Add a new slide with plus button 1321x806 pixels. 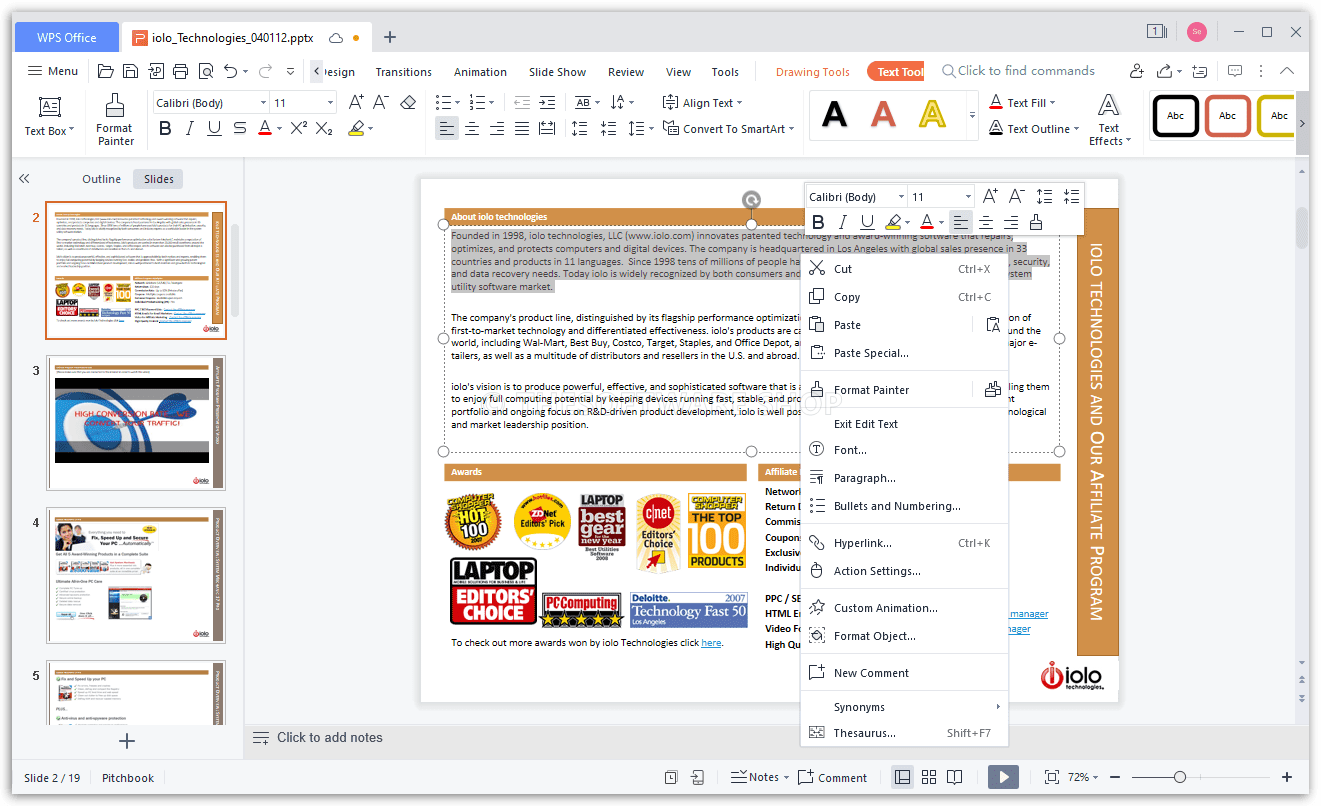[126, 741]
